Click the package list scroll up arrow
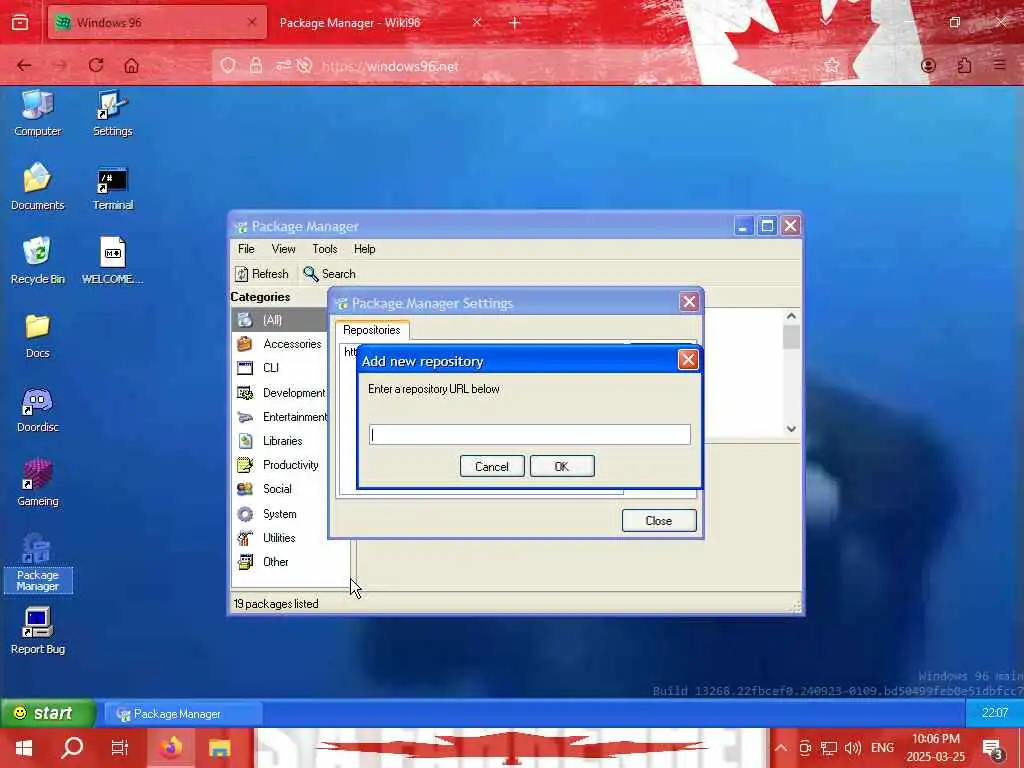 (791, 317)
